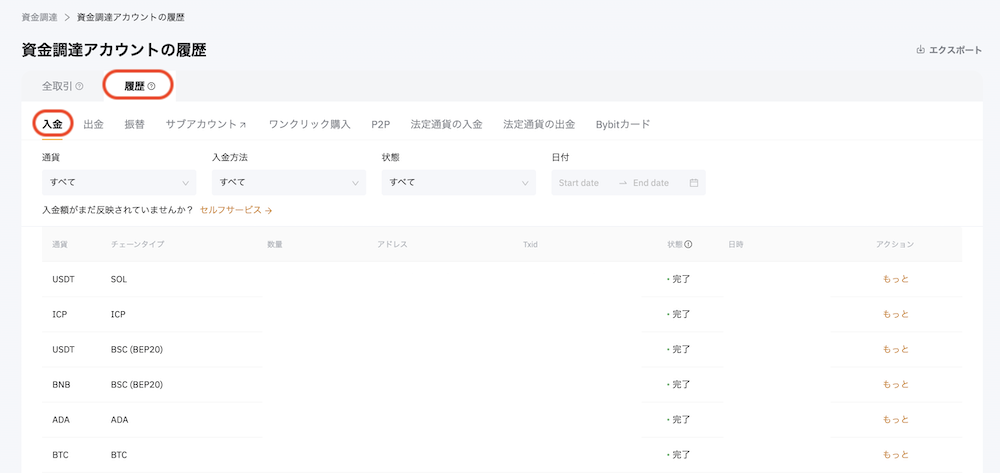This screenshot has height=473, width=1000.
Task: Click 完了 status in the USDT SOL row
Action: [679, 279]
